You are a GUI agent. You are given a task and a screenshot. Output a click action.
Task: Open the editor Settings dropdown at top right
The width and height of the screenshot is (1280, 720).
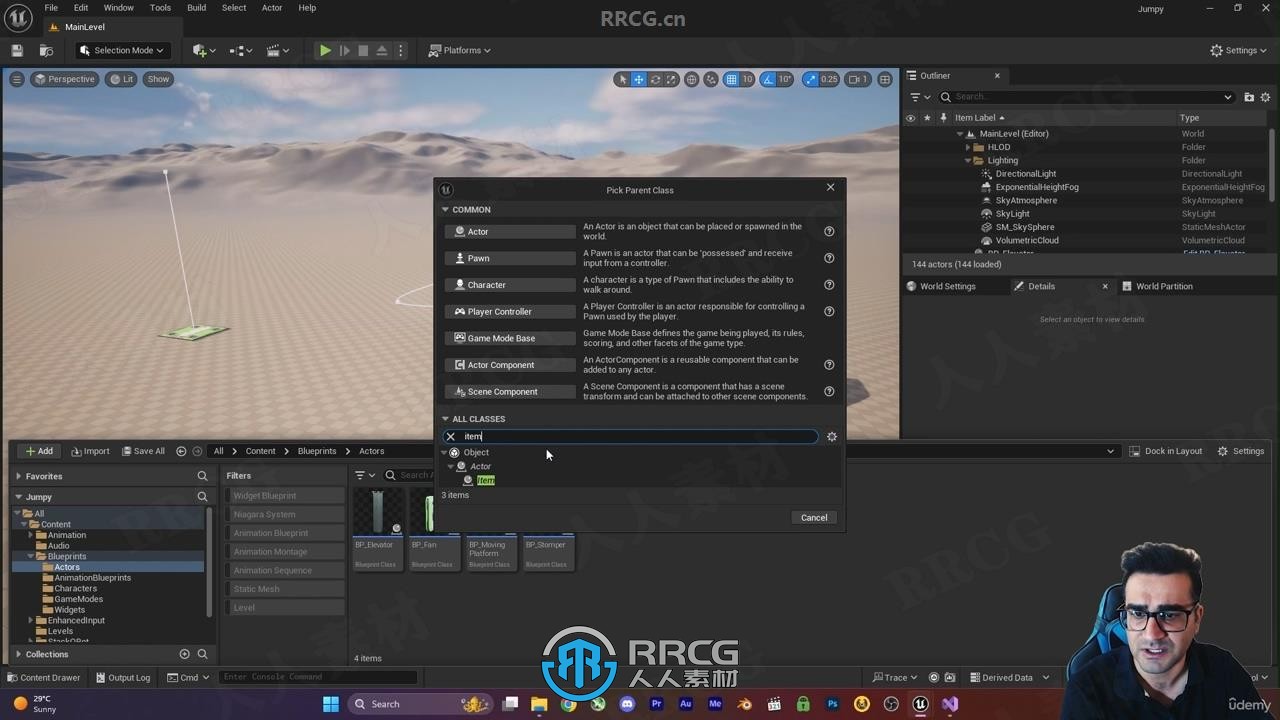(1239, 50)
